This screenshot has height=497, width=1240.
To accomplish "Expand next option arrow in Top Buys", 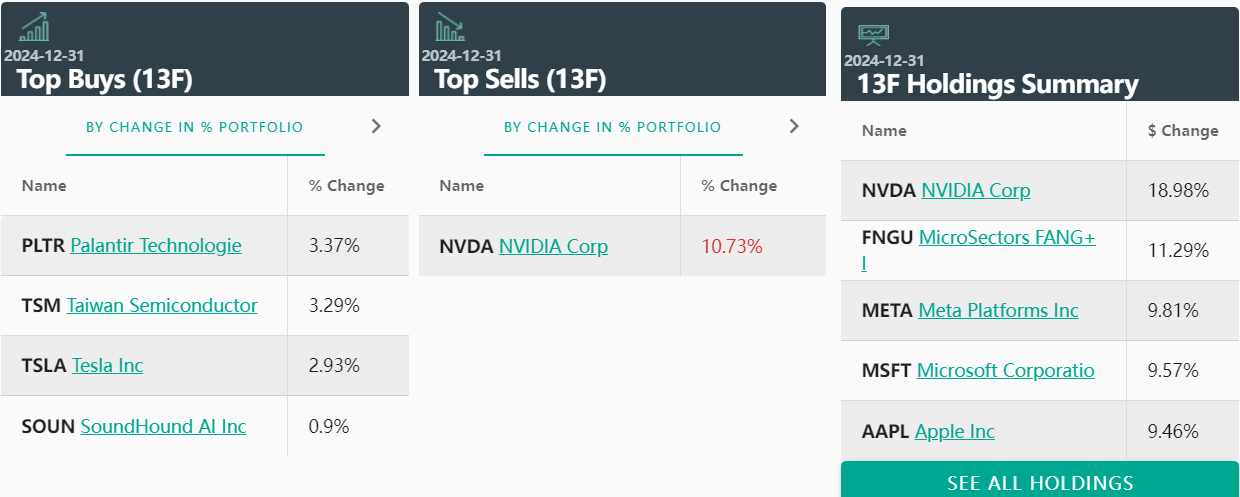I will click(x=376, y=126).
